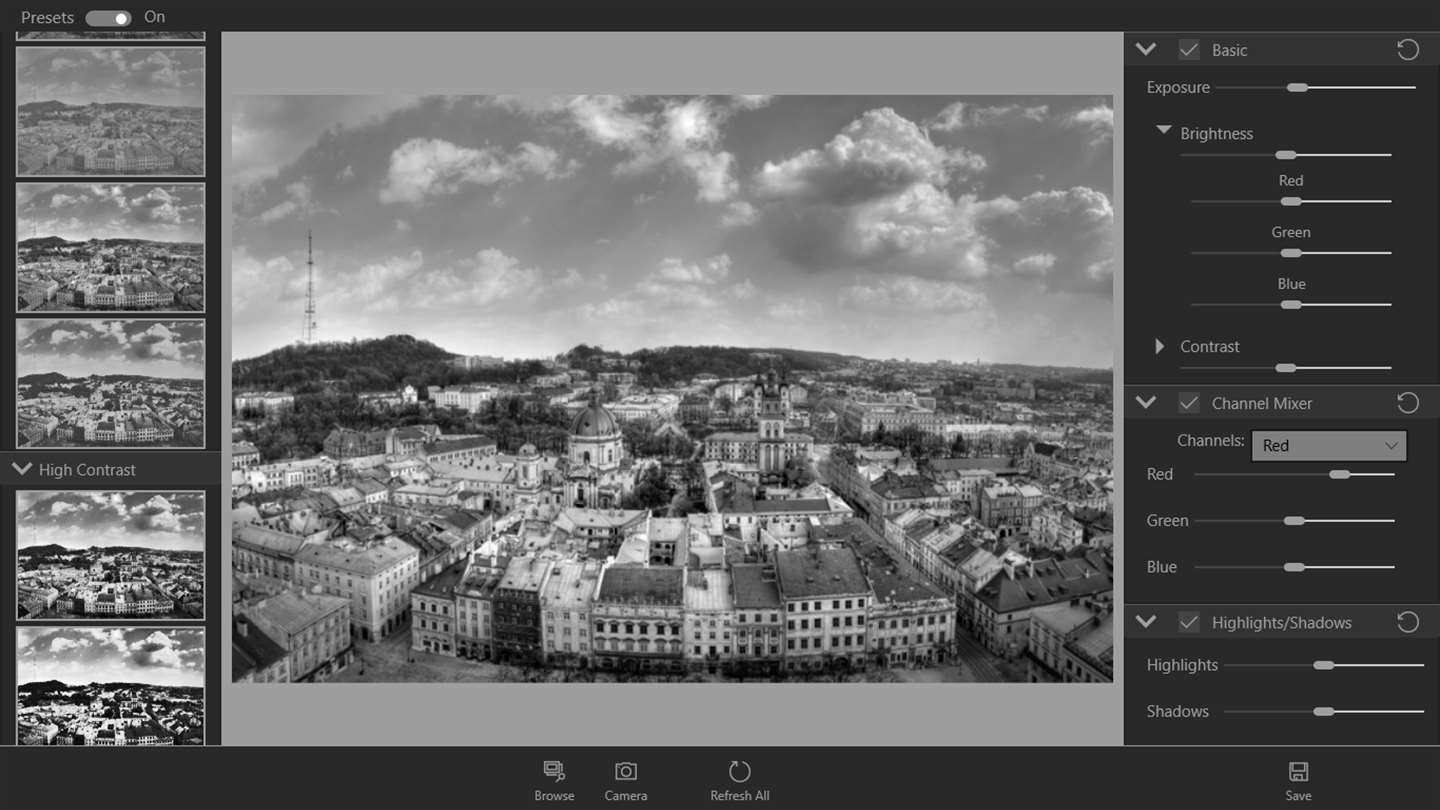Click the Channel Mixer Blue slider handle

[x=1294, y=567]
